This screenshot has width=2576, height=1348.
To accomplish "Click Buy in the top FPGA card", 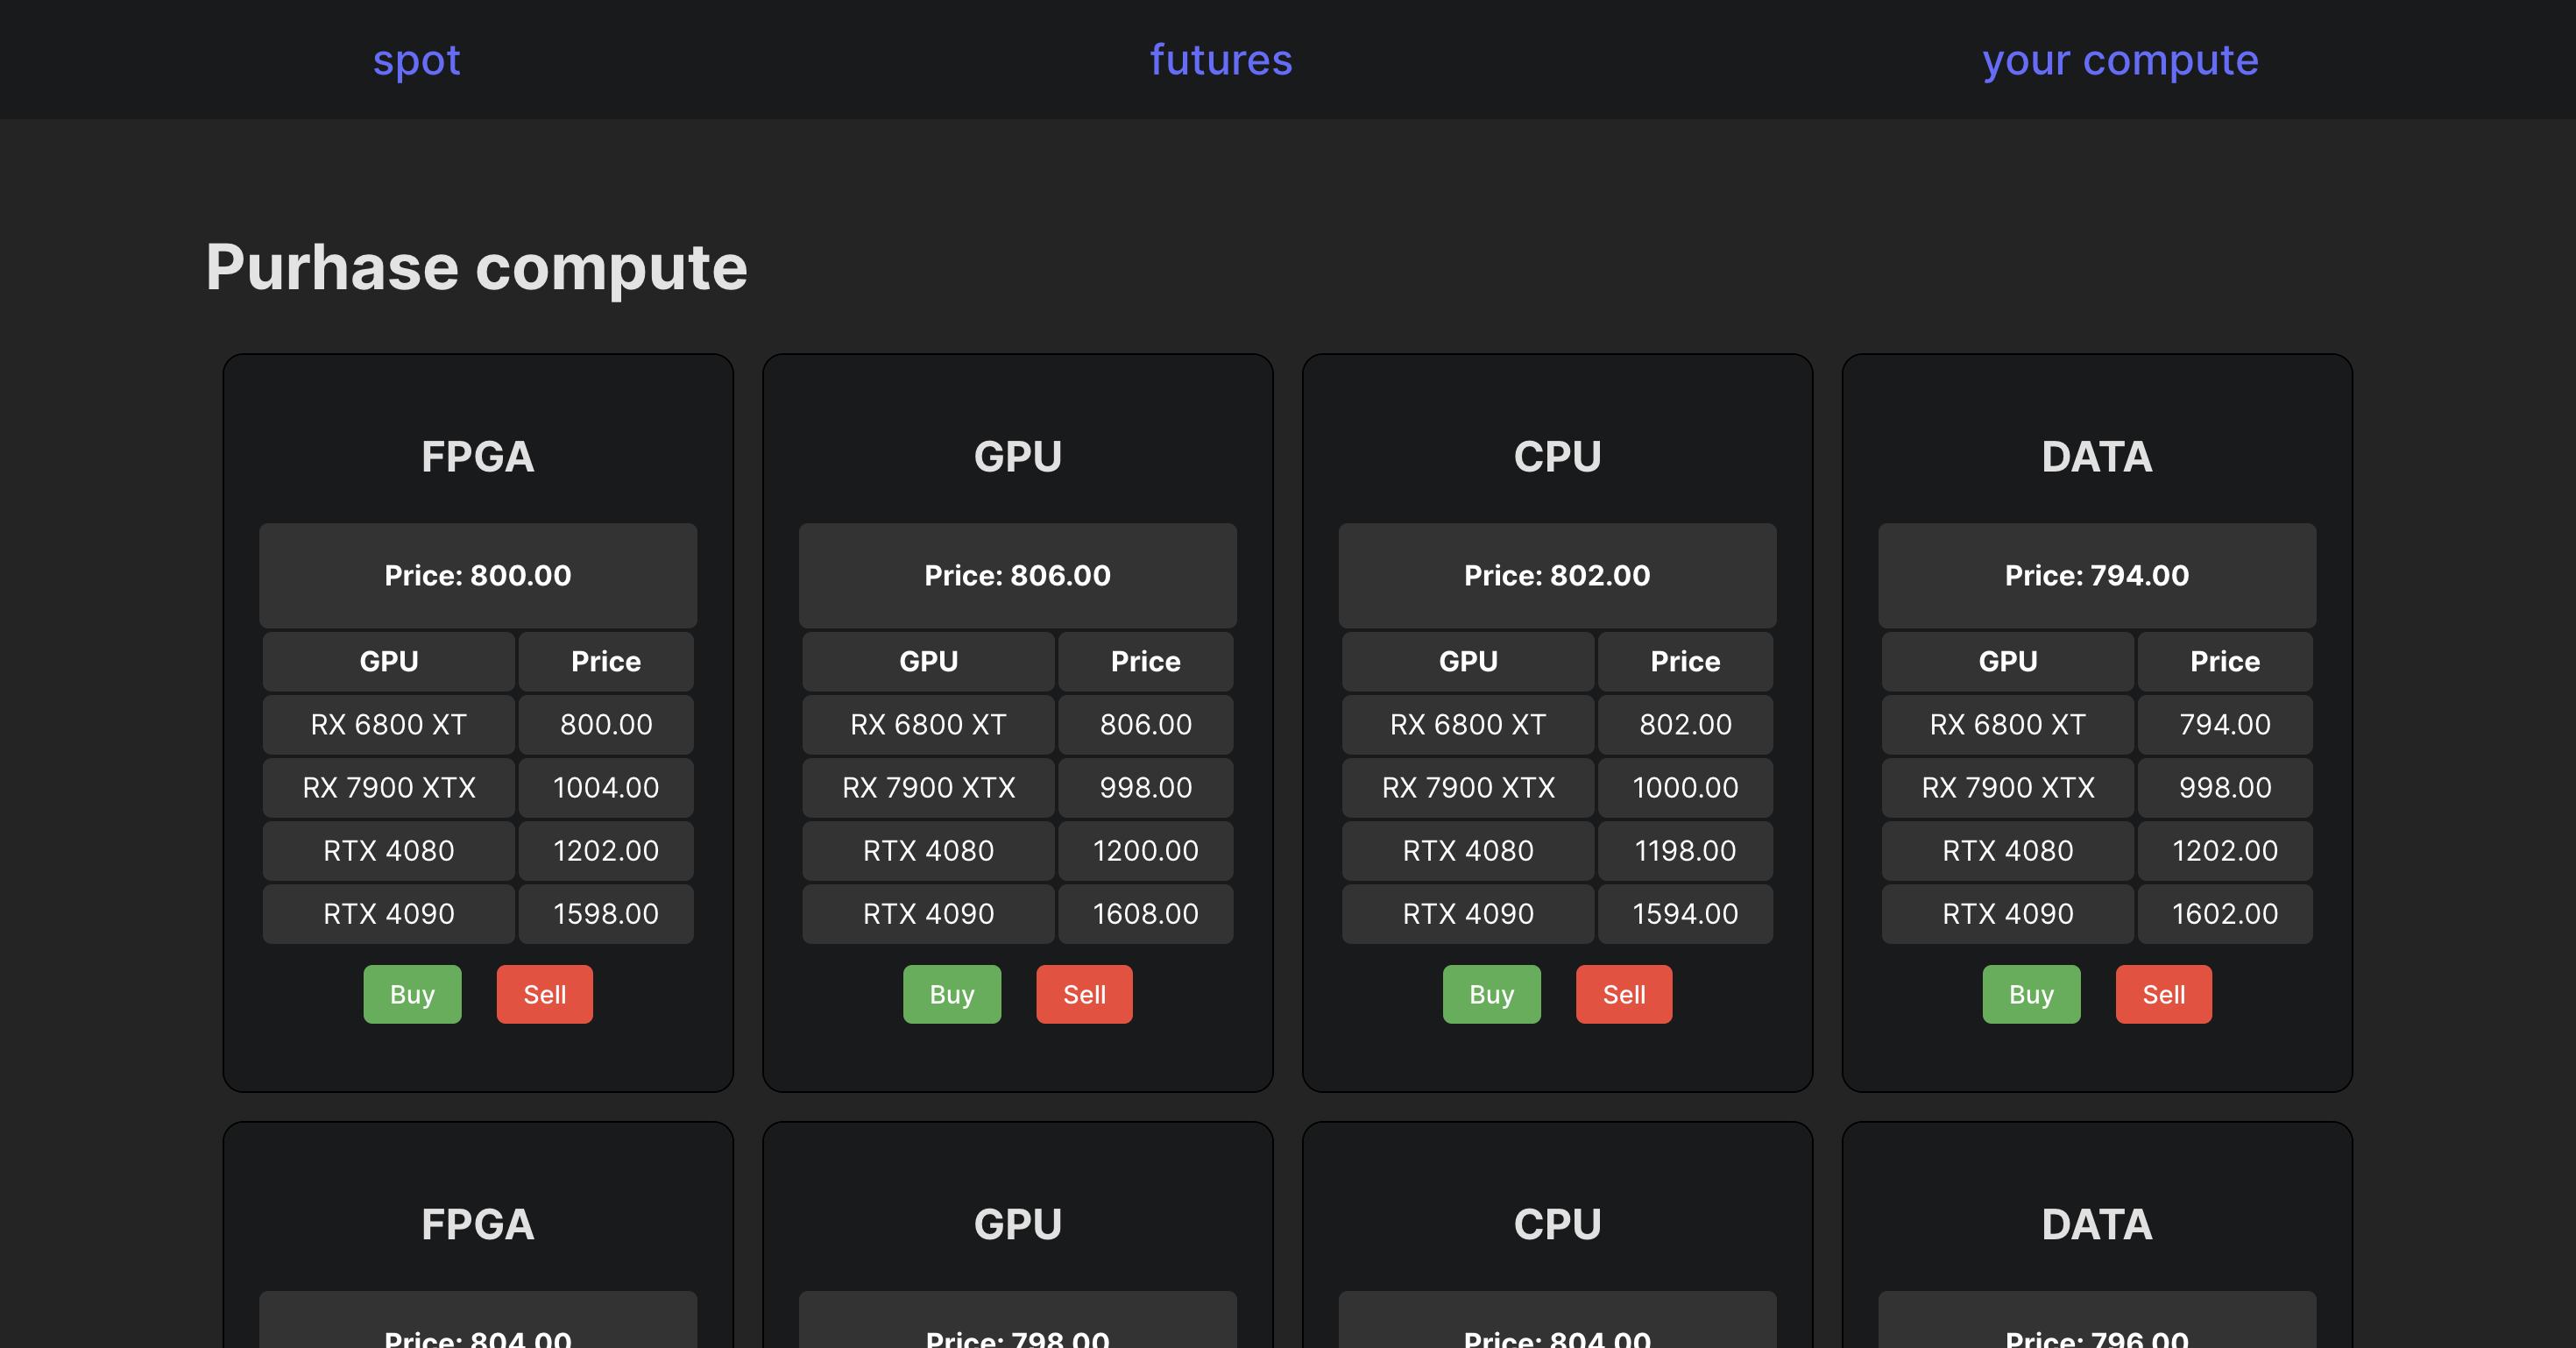I will pyautogui.click(x=412, y=994).
